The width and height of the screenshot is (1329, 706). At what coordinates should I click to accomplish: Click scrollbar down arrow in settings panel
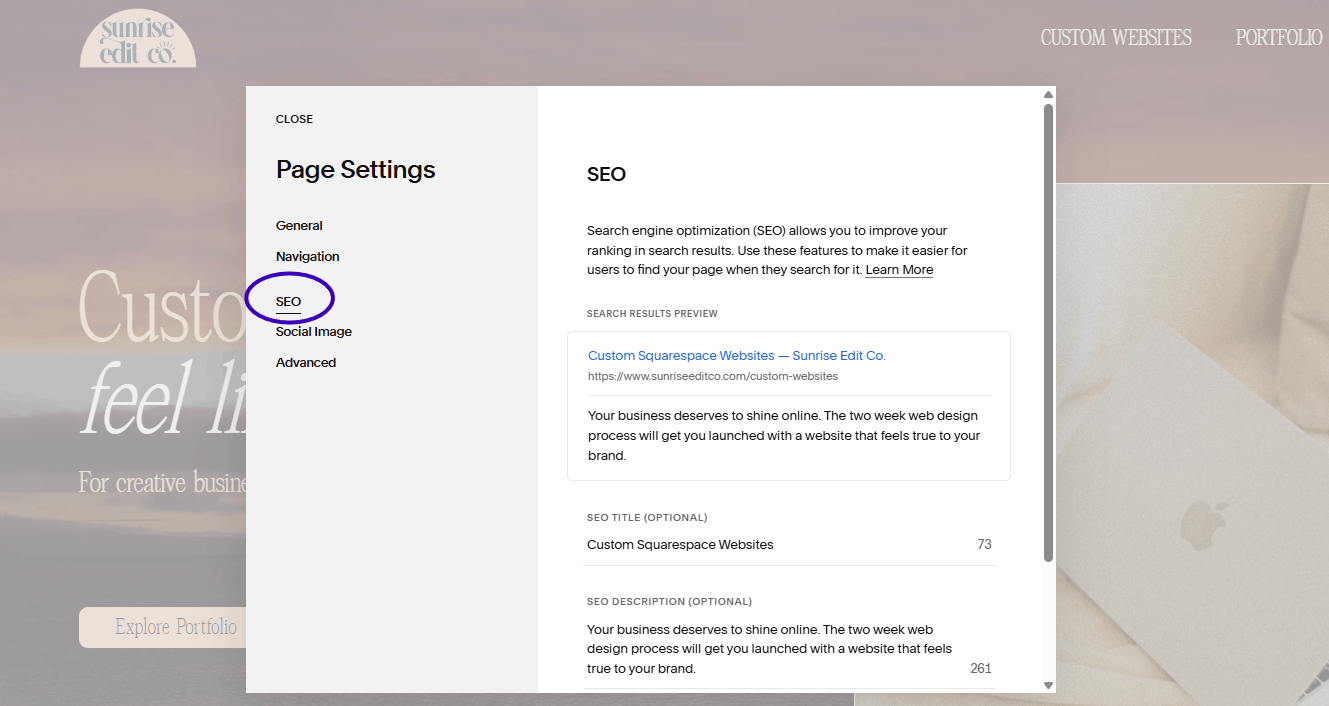1048,685
